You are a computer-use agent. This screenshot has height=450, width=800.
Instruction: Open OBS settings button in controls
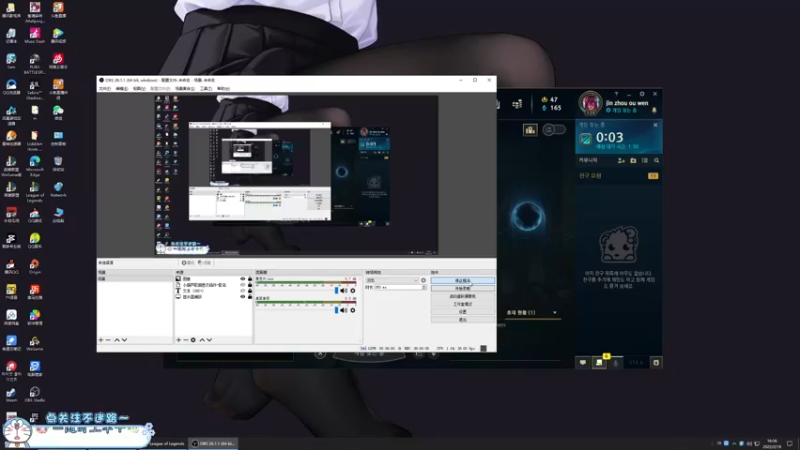tap(463, 312)
